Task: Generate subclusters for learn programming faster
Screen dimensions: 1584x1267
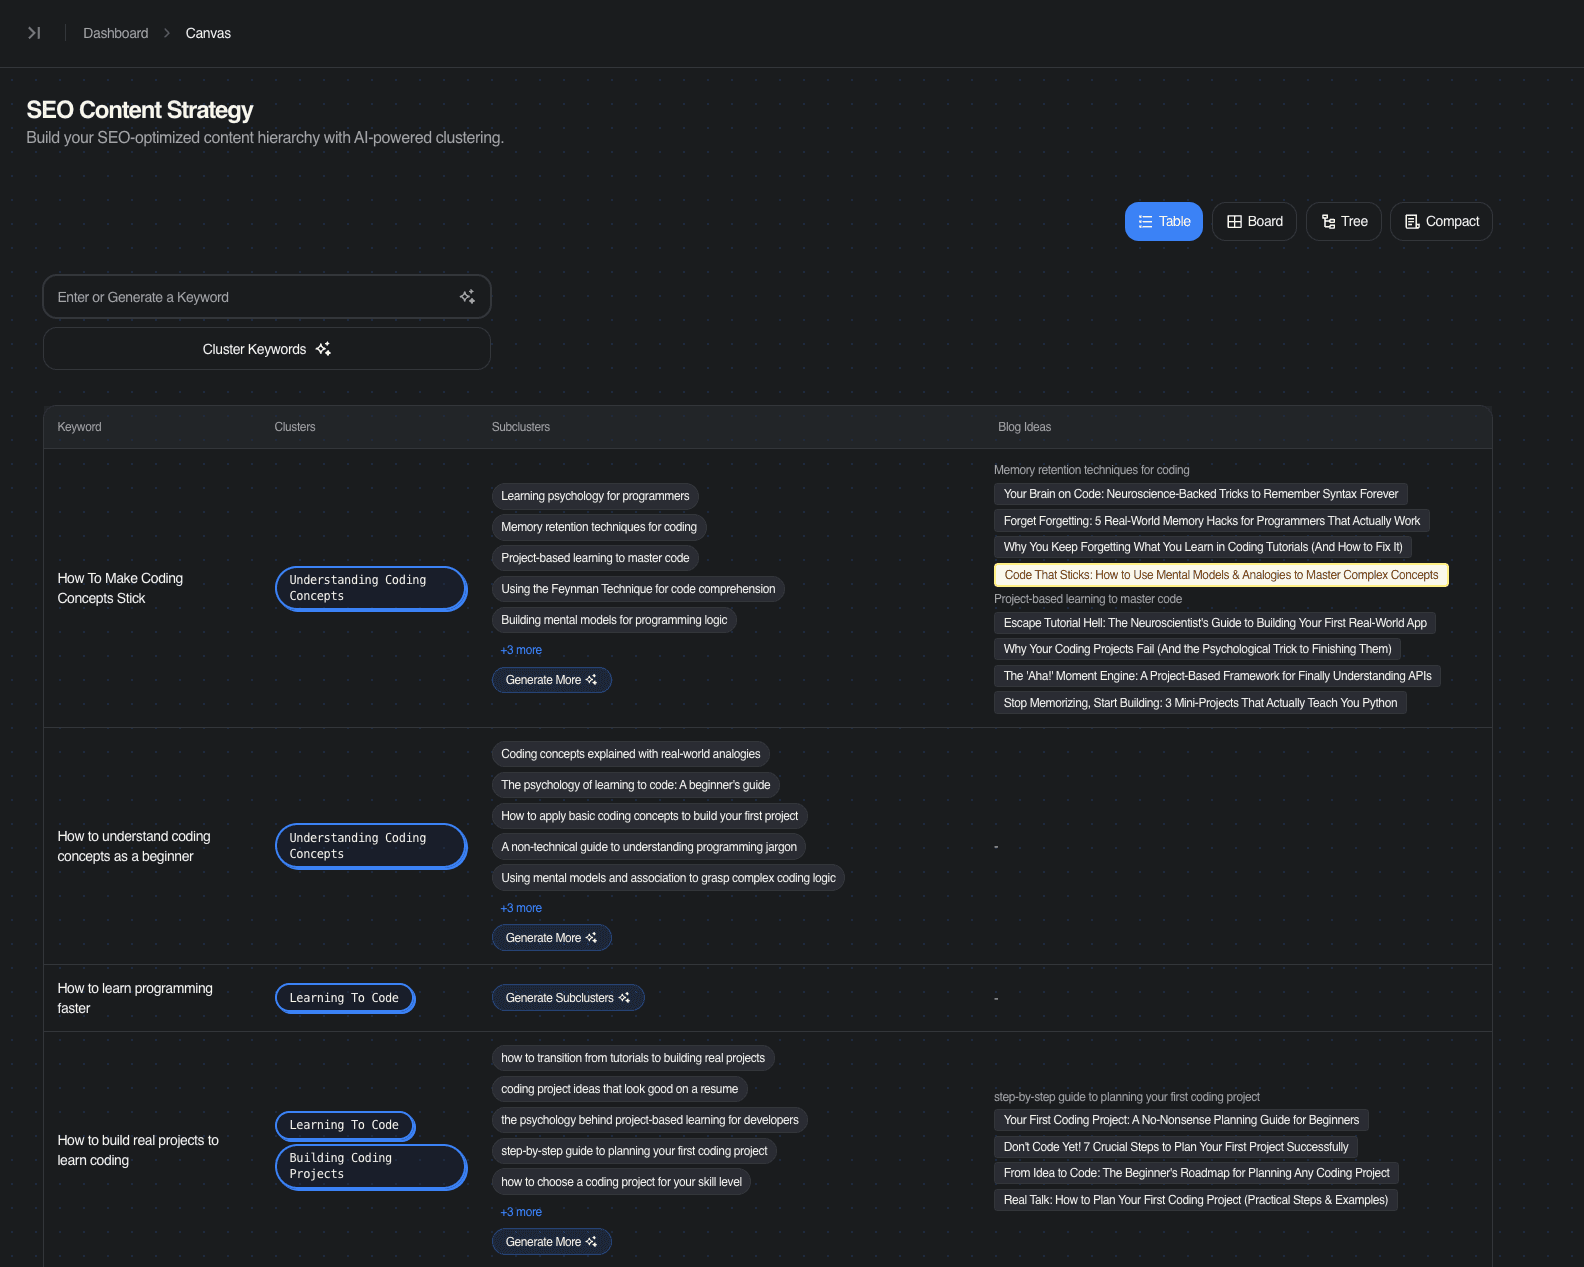Action: (x=567, y=998)
